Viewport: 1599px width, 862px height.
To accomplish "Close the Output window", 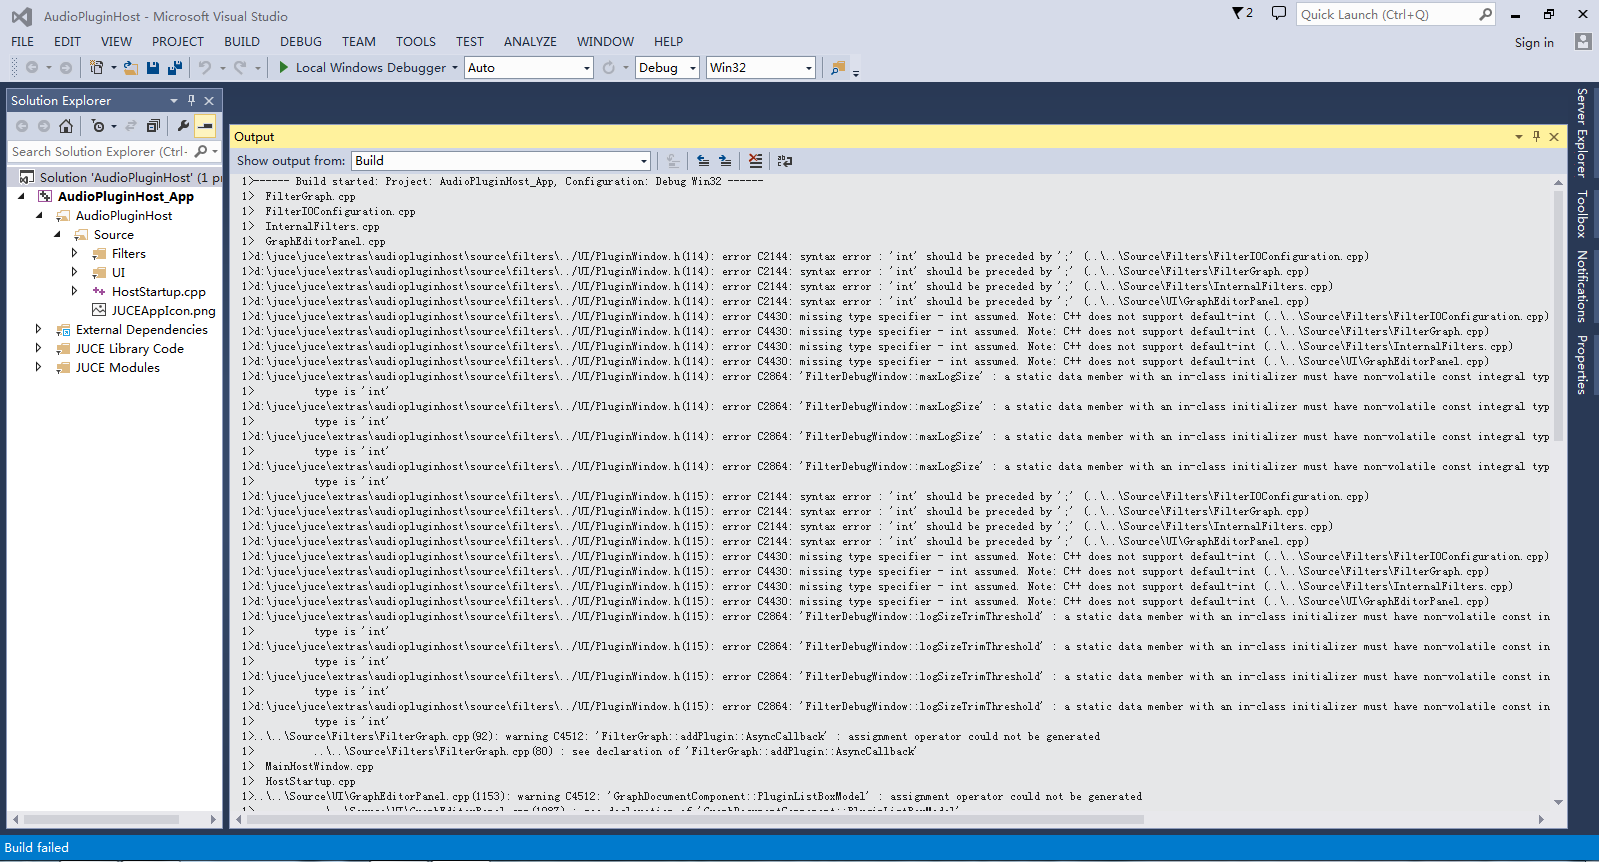I will (1554, 136).
